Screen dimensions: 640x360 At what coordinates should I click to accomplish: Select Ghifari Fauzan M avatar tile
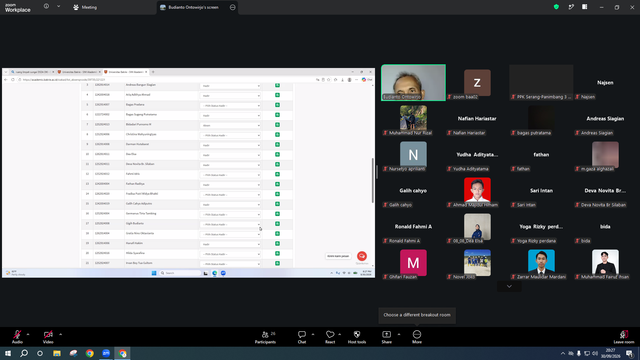point(413,262)
